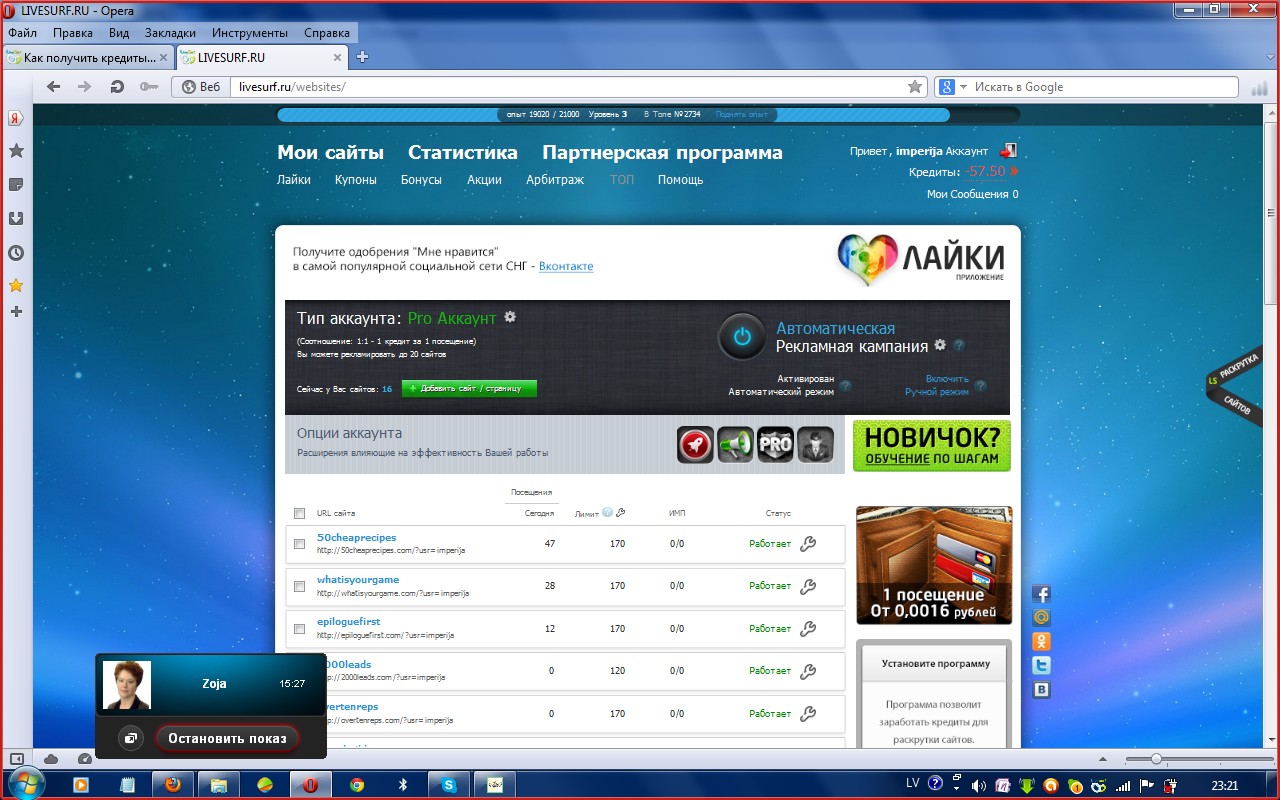Image resolution: width=1280 pixels, height=800 pixels.
Task: Click the Веб address badge
Action: [x=200, y=87]
